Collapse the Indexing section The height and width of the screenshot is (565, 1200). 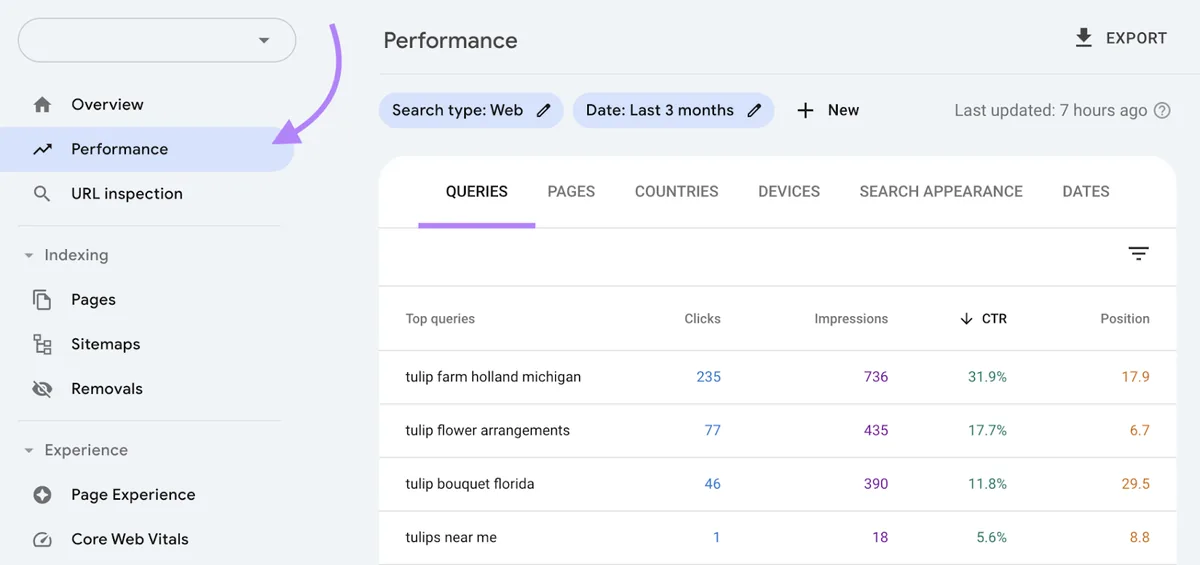click(29, 256)
